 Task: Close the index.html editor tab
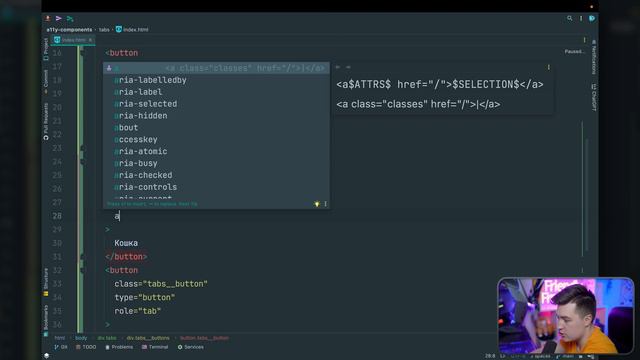90,40
